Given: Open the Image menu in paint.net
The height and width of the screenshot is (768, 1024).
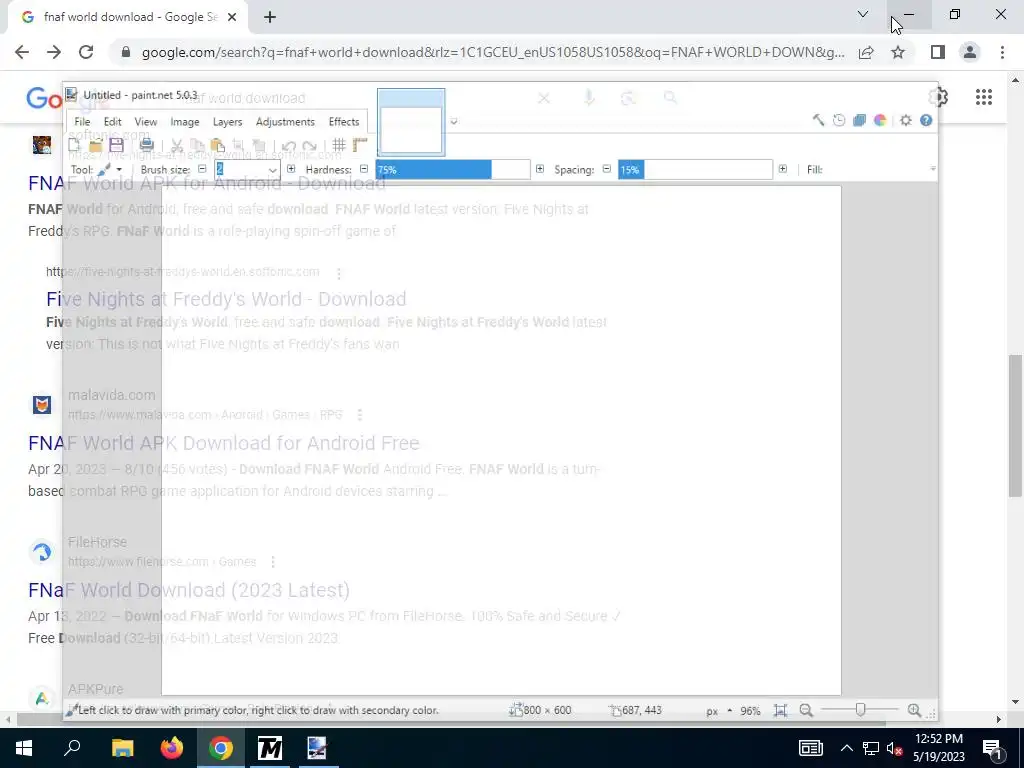Looking at the screenshot, I should (x=185, y=122).
